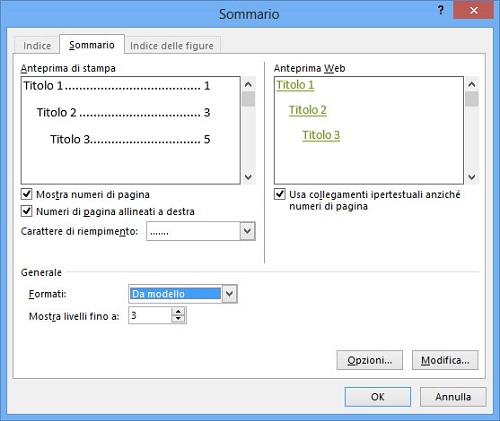Click the help question mark icon
Image resolution: width=500 pixels, height=421 pixels.
(441, 10)
